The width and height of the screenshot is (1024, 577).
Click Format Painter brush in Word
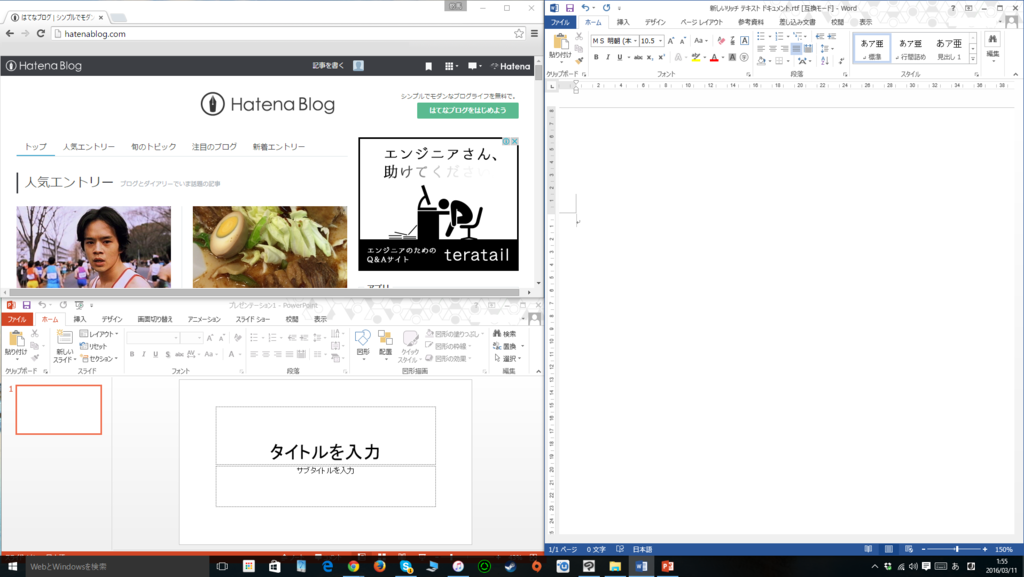(x=579, y=60)
